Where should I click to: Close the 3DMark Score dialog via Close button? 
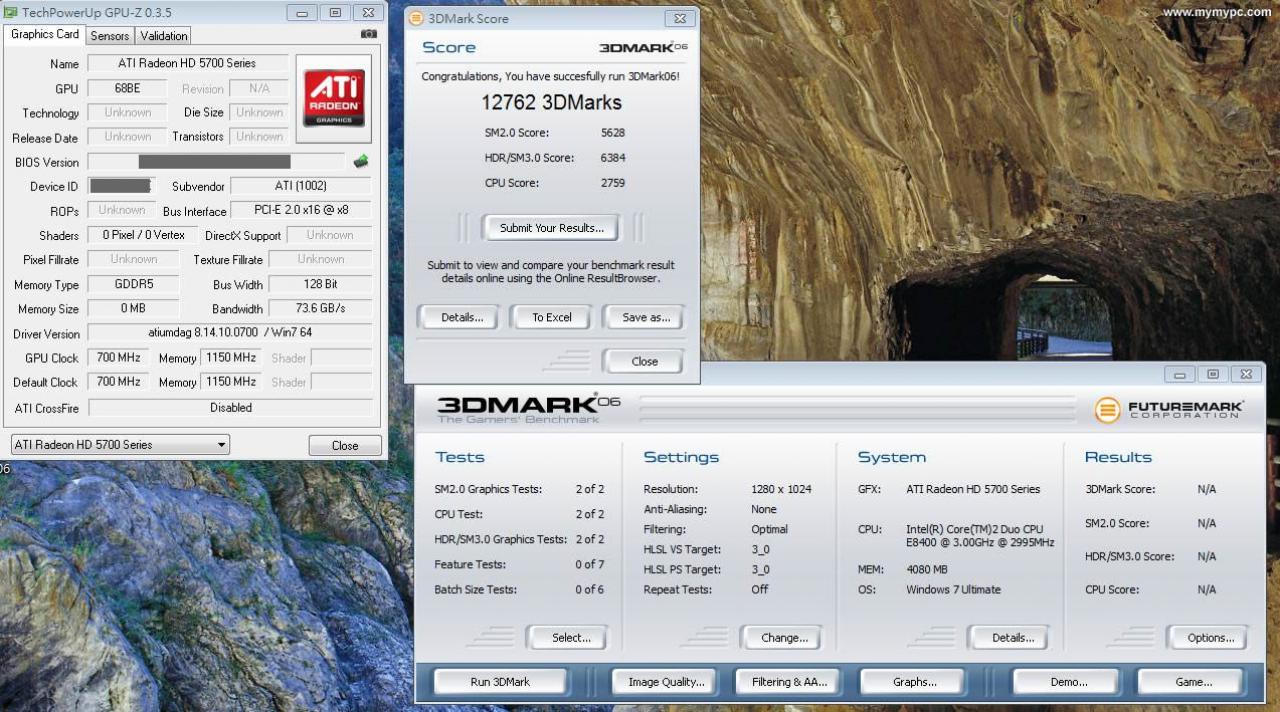[x=645, y=361]
